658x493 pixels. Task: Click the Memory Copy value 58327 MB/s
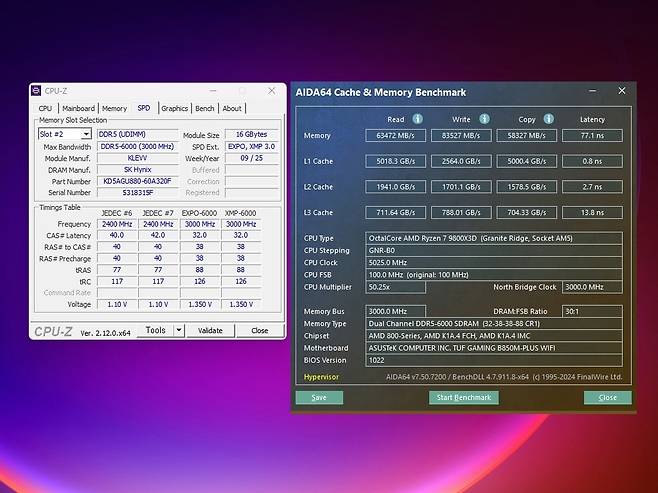[x=527, y=136]
